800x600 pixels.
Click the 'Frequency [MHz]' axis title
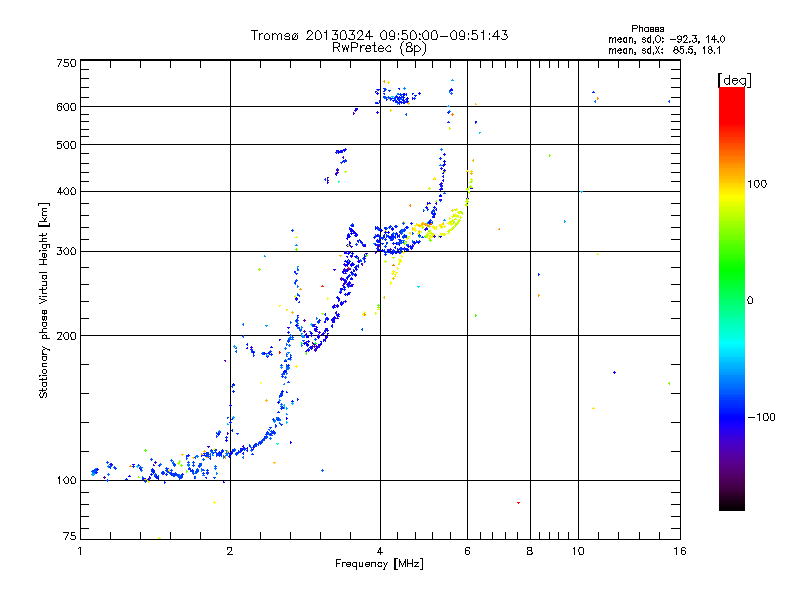tap(379, 564)
